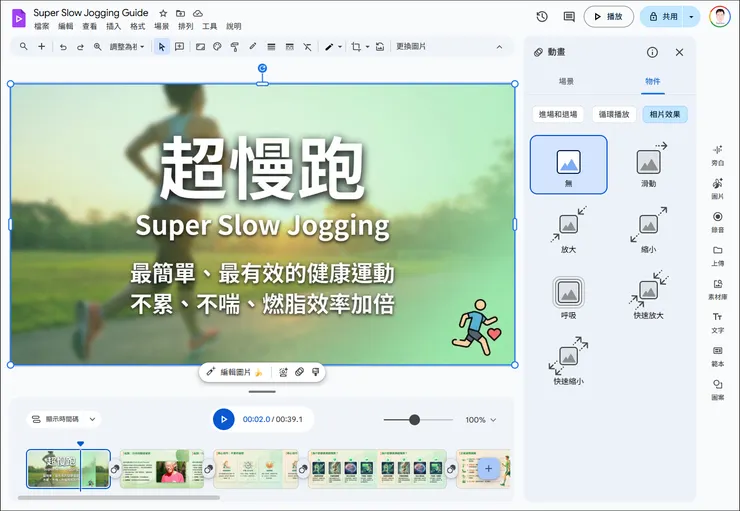Open the 工具 menu

pos(210,26)
